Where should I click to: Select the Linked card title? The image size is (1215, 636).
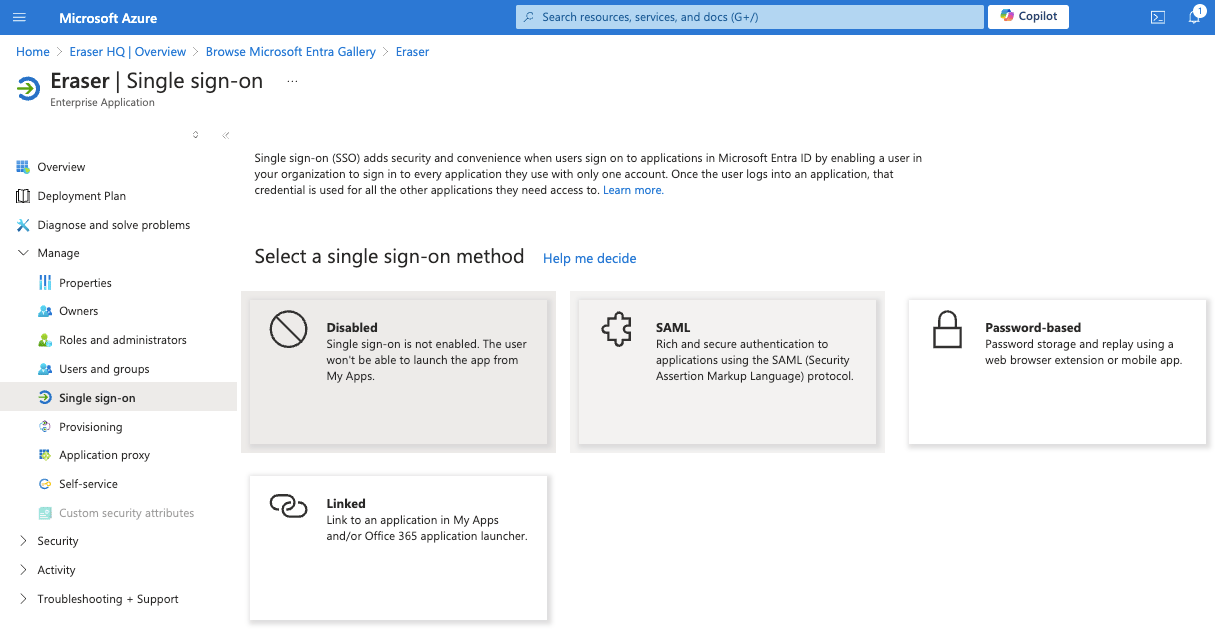(346, 503)
